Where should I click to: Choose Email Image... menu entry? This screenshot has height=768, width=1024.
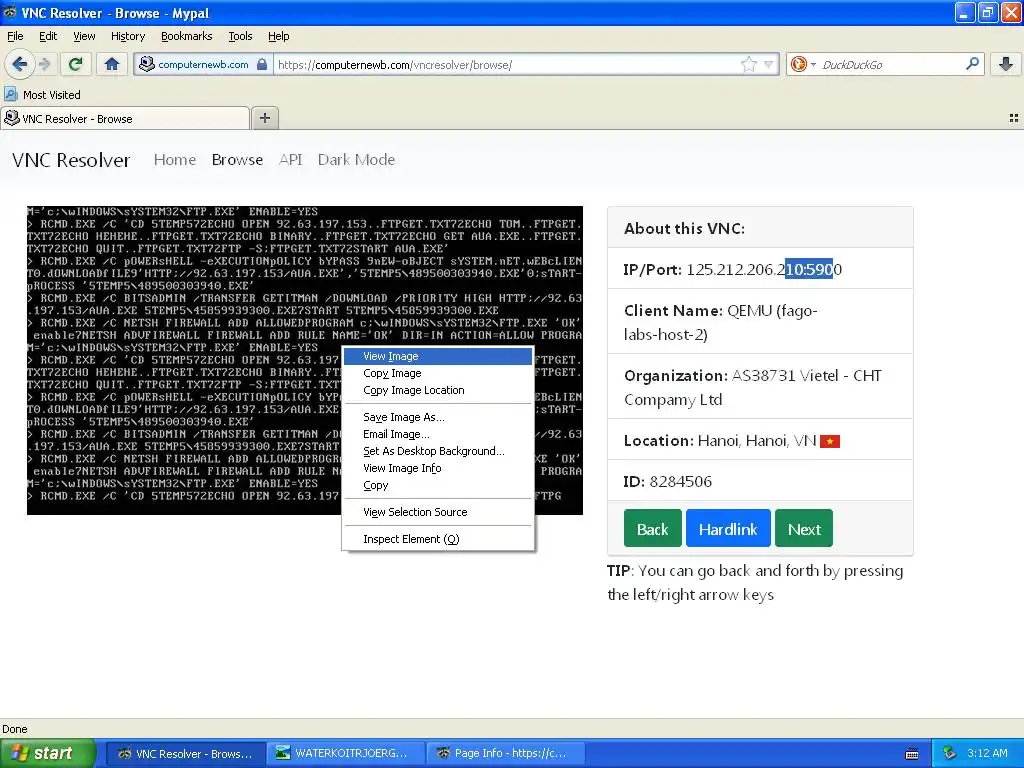coord(438,434)
